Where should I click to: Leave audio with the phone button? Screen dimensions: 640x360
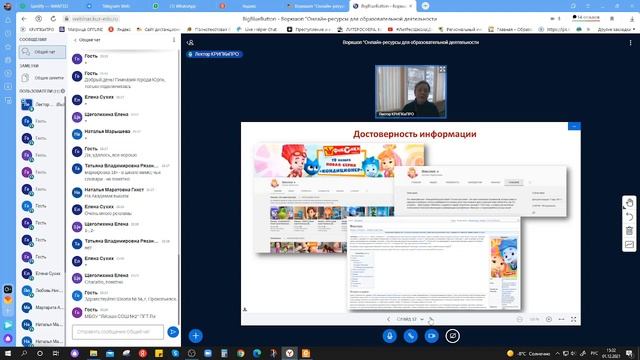410,336
